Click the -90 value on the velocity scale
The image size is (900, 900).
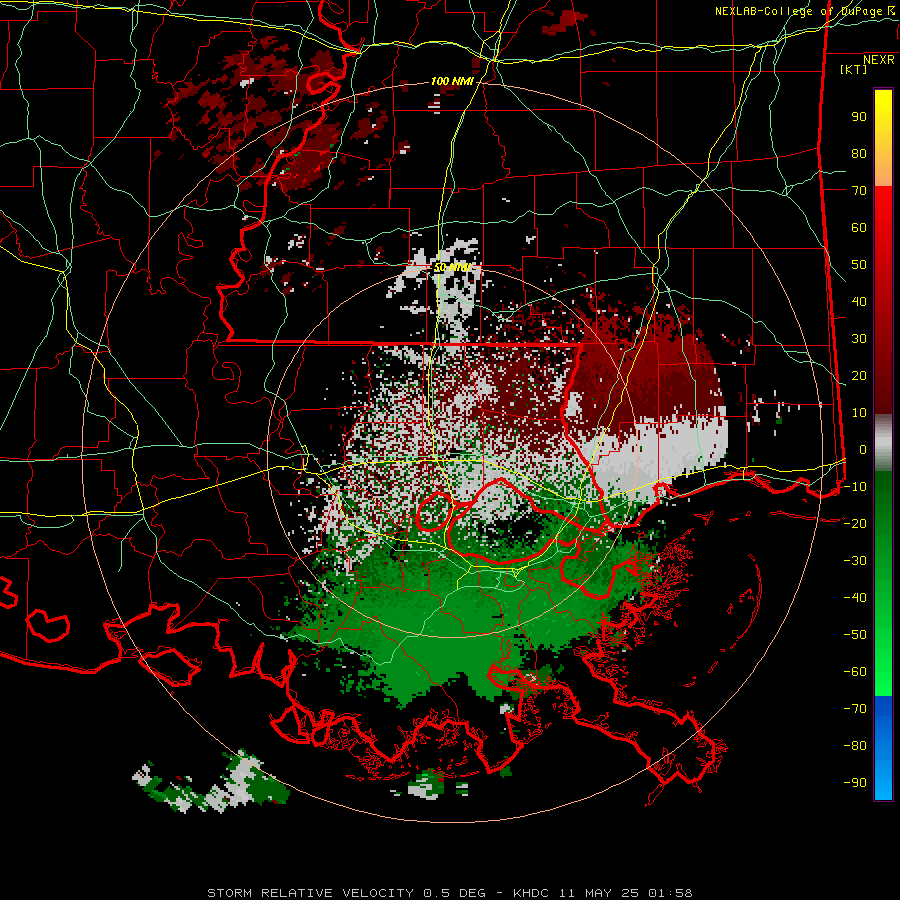point(855,783)
